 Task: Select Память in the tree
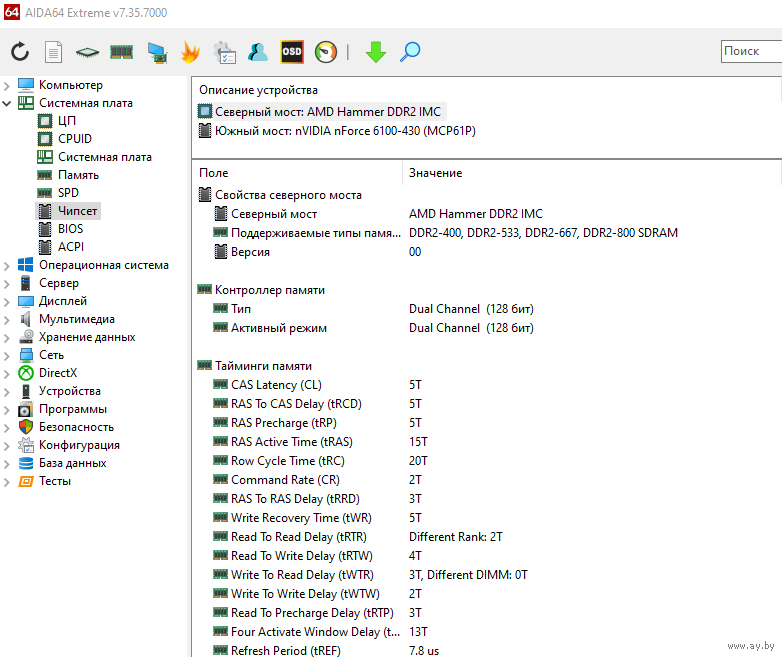[78, 175]
